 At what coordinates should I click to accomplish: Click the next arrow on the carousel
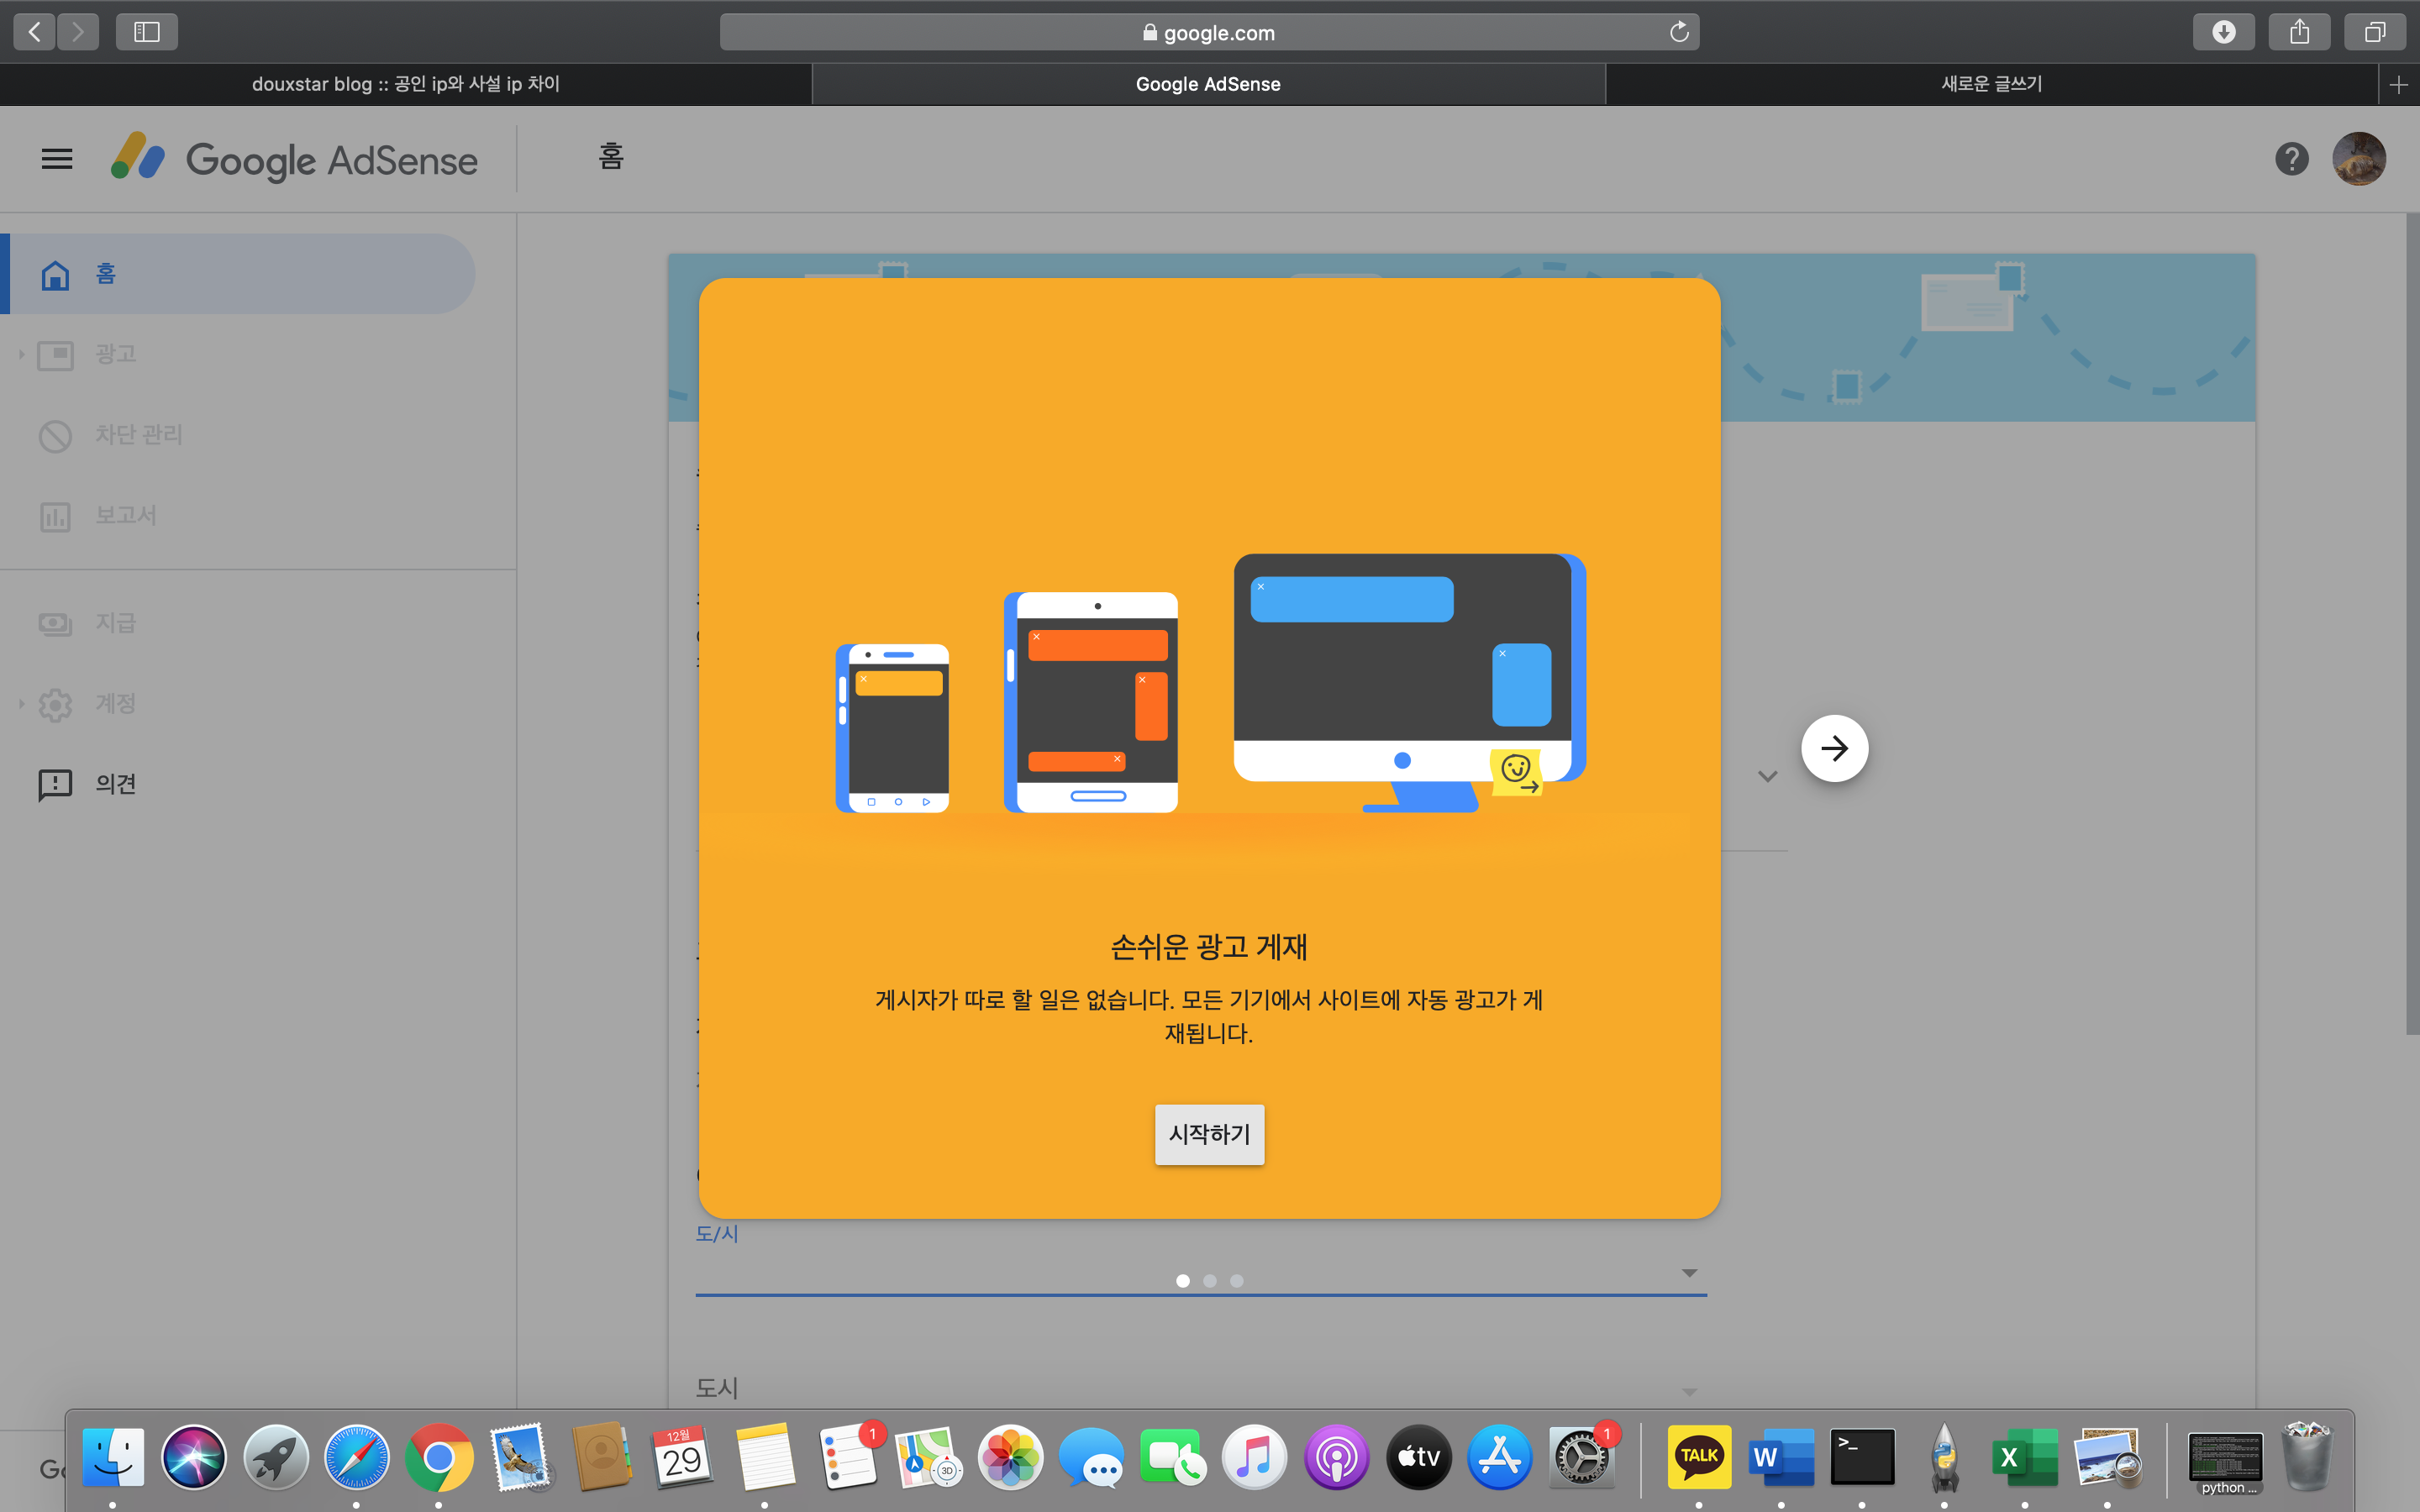1834,748
